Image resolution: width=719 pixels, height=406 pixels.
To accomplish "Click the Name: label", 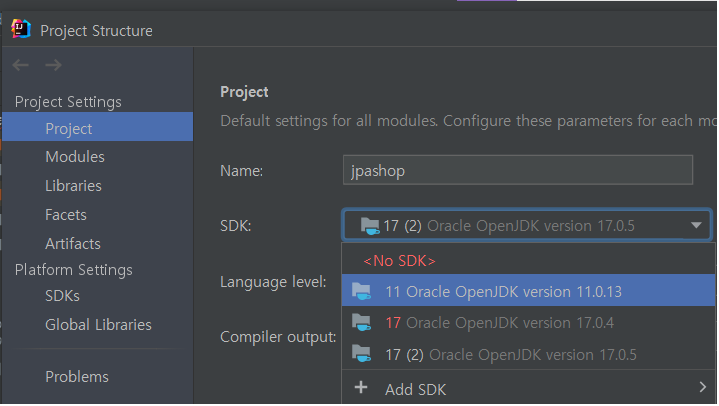I will click(x=242, y=171).
